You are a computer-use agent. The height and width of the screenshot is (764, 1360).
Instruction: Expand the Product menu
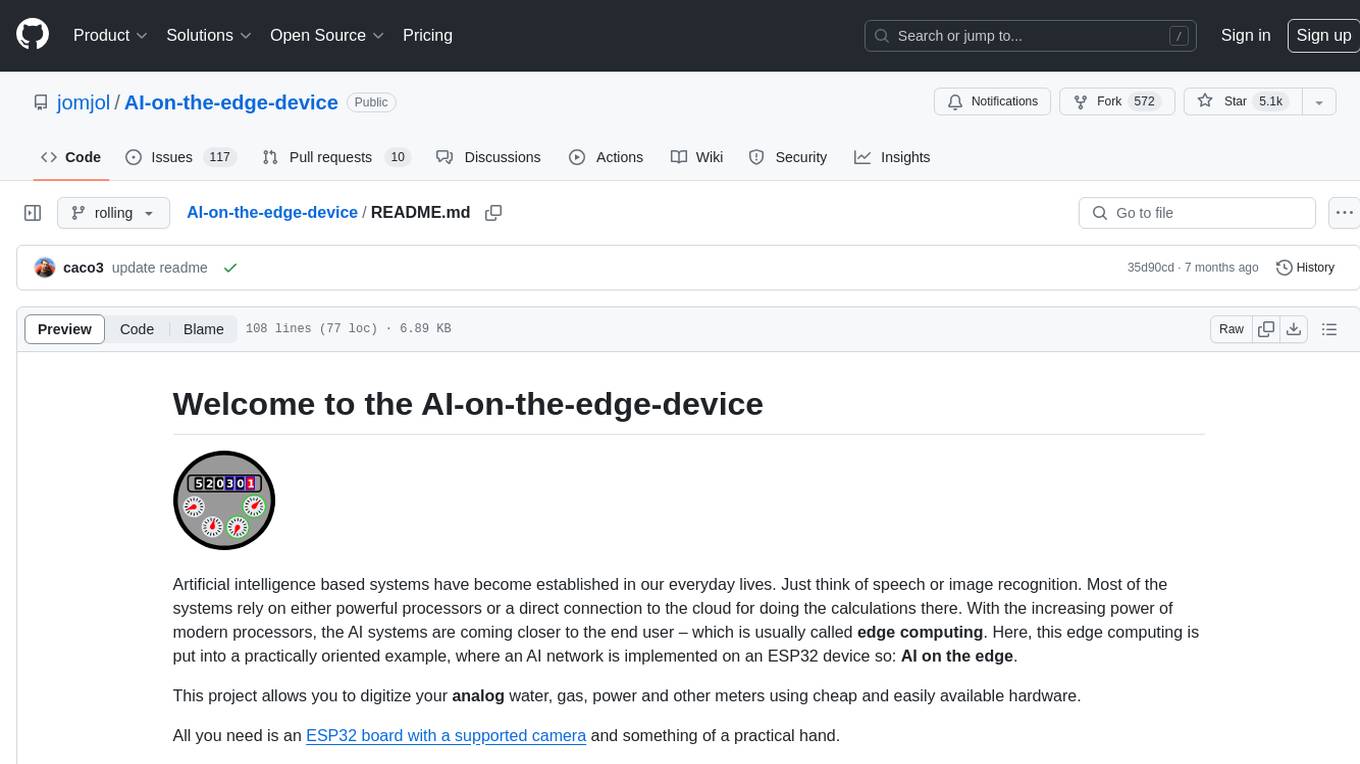pos(110,35)
